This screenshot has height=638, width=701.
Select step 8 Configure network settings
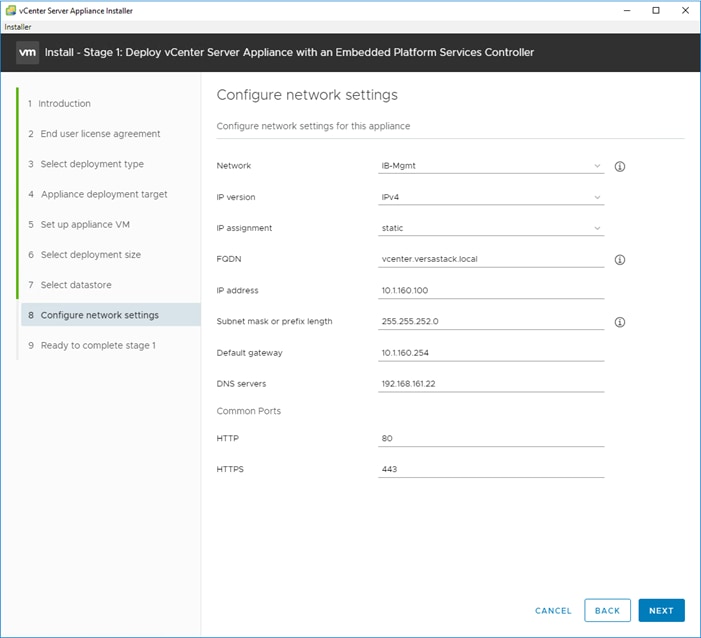[x=110, y=315]
